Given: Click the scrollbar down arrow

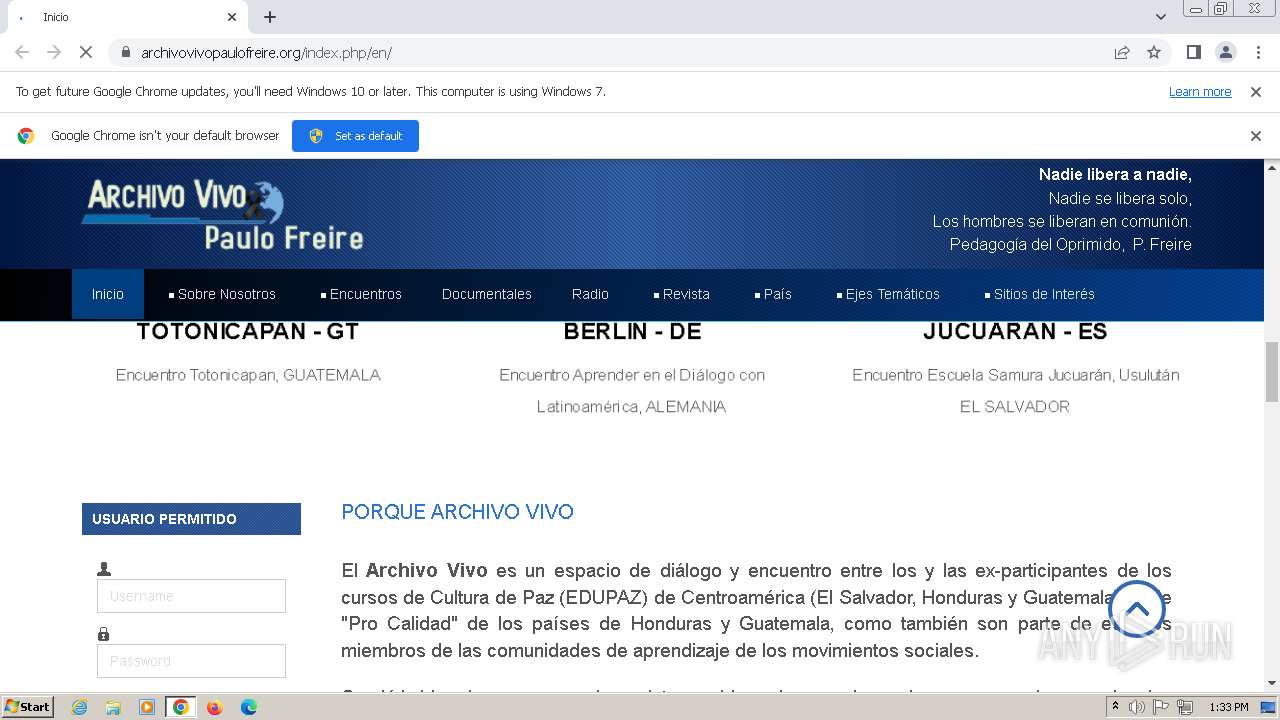Looking at the screenshot, I should [x=1272, y=683].
